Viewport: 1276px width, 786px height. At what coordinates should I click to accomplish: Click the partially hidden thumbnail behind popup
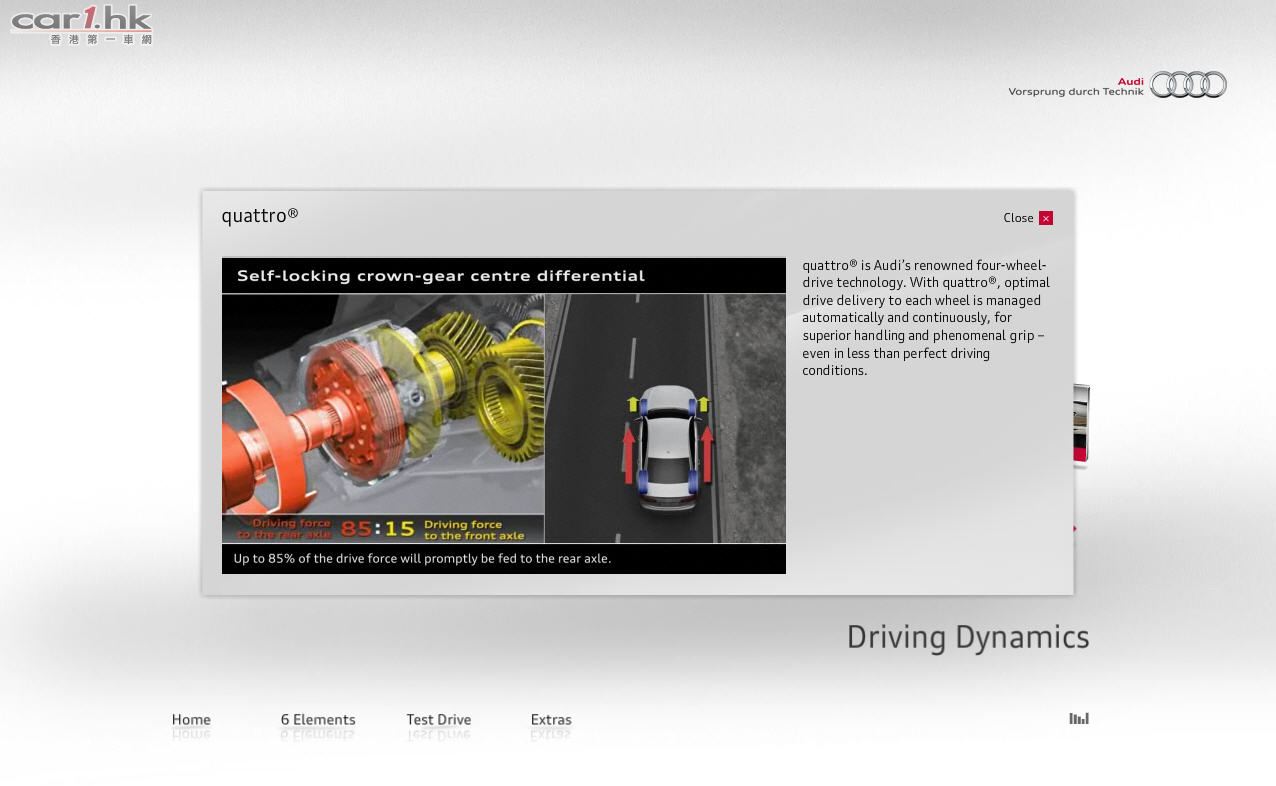(x=1081, y=425)
